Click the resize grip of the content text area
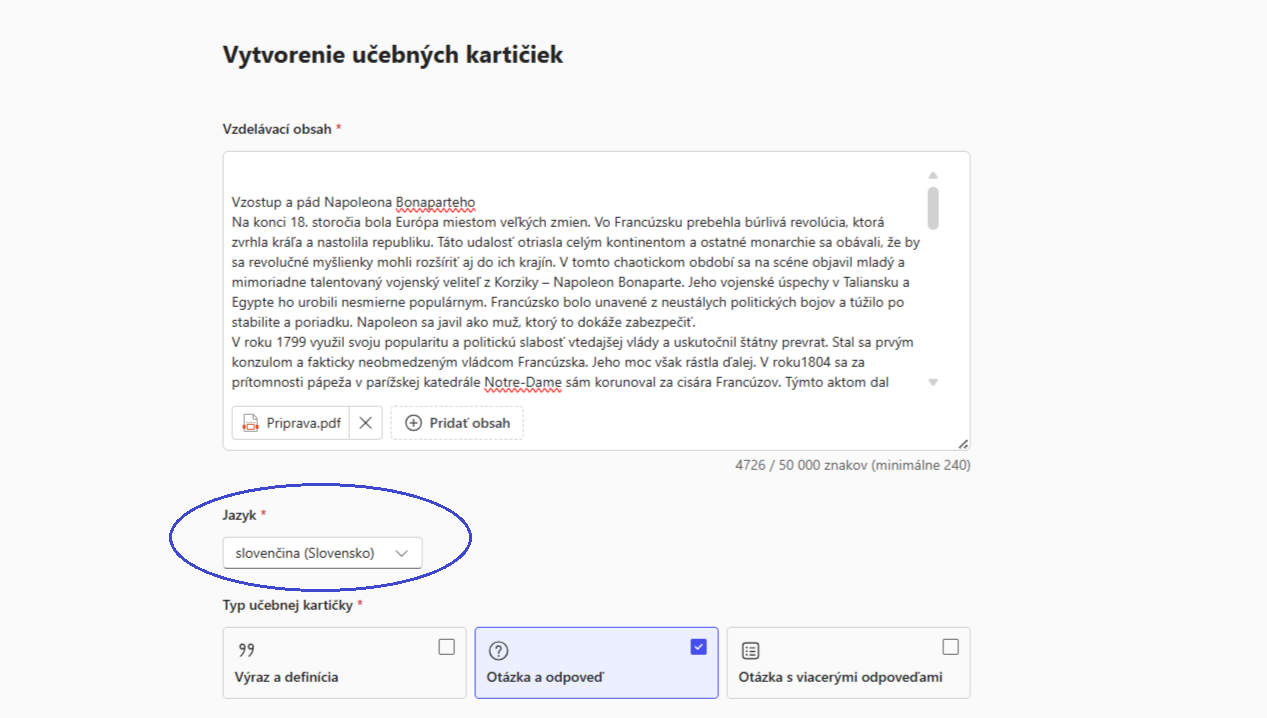This screenshot has height=718, width=1267. (x=962, y=443)
